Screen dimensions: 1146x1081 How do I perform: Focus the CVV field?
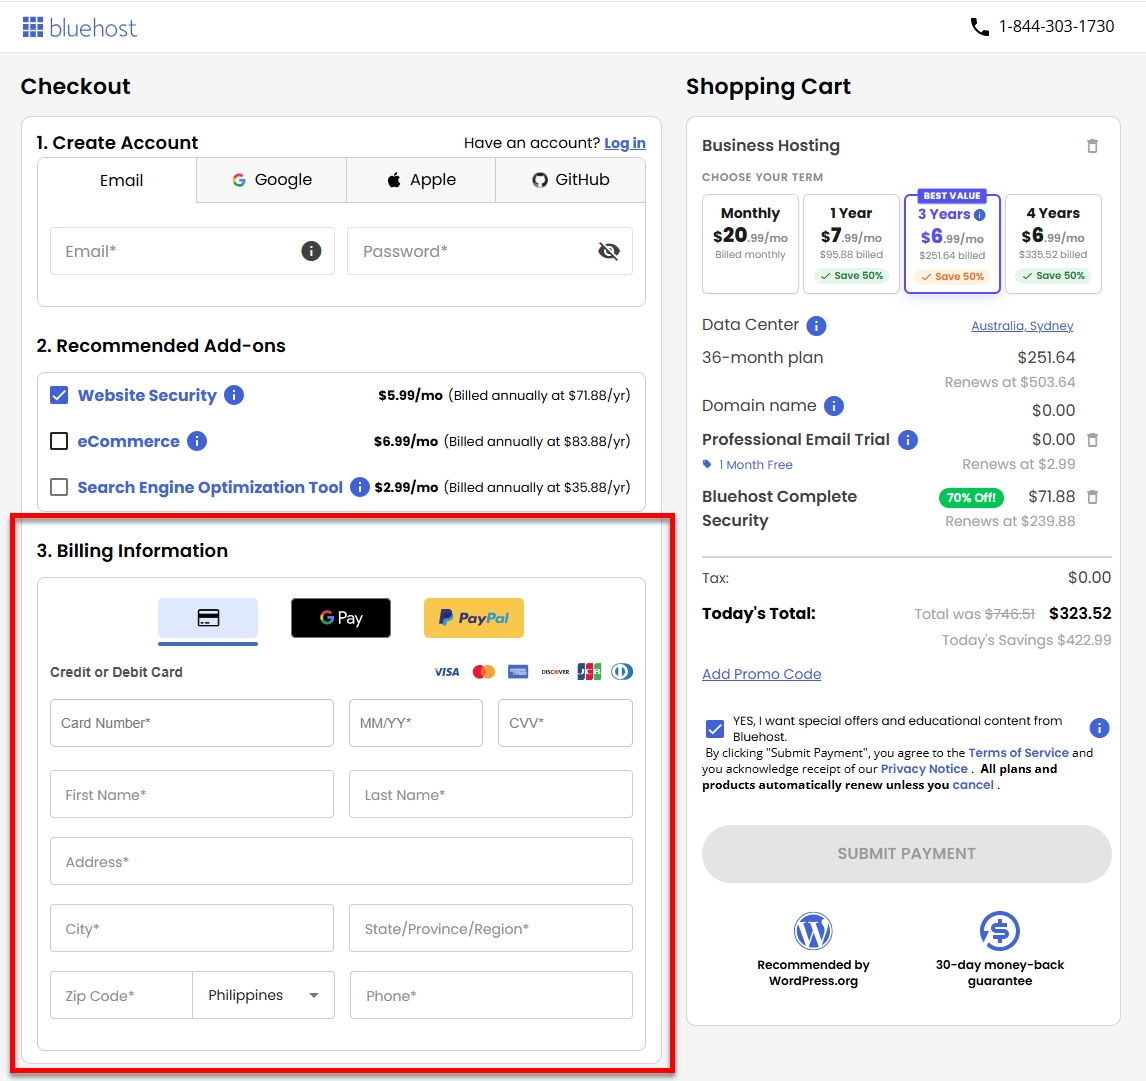point(565,723)
